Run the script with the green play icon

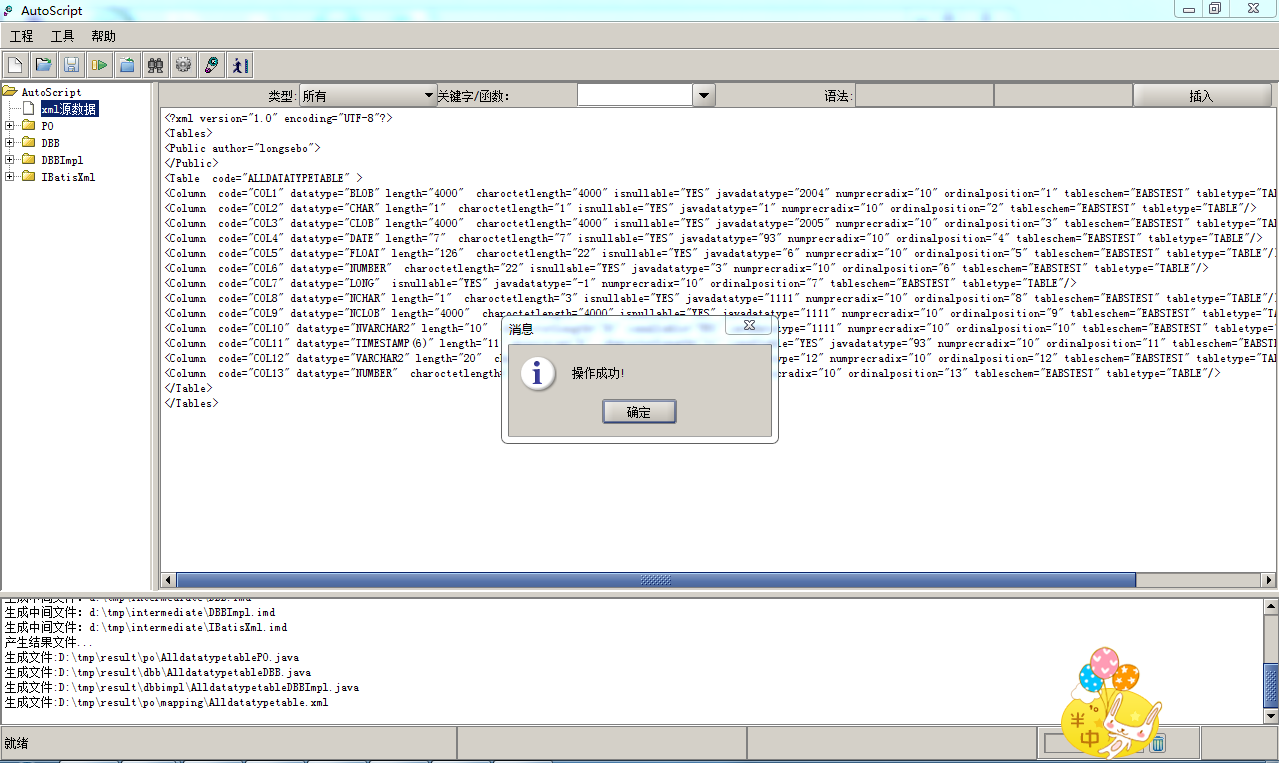click(x=99, y=64)
